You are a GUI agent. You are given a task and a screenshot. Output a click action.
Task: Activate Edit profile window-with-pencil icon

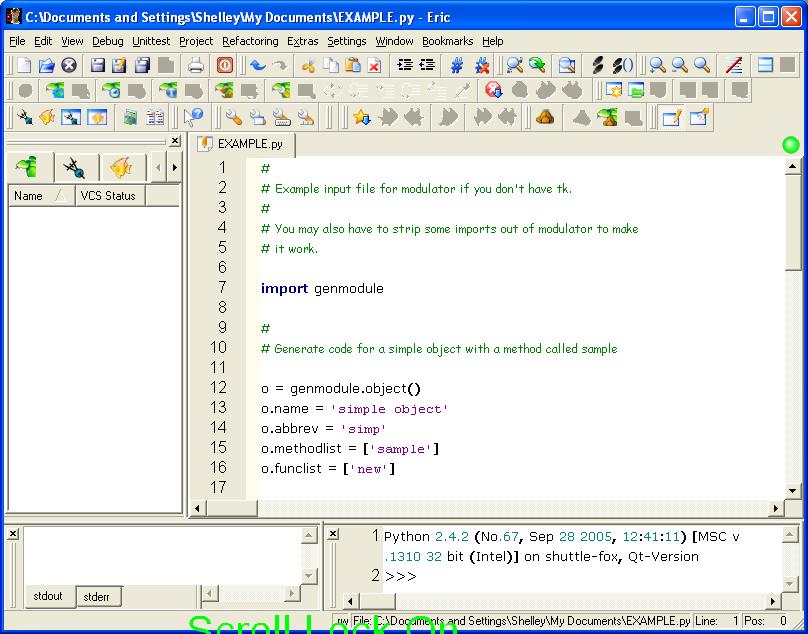click(x=672, y=118)
